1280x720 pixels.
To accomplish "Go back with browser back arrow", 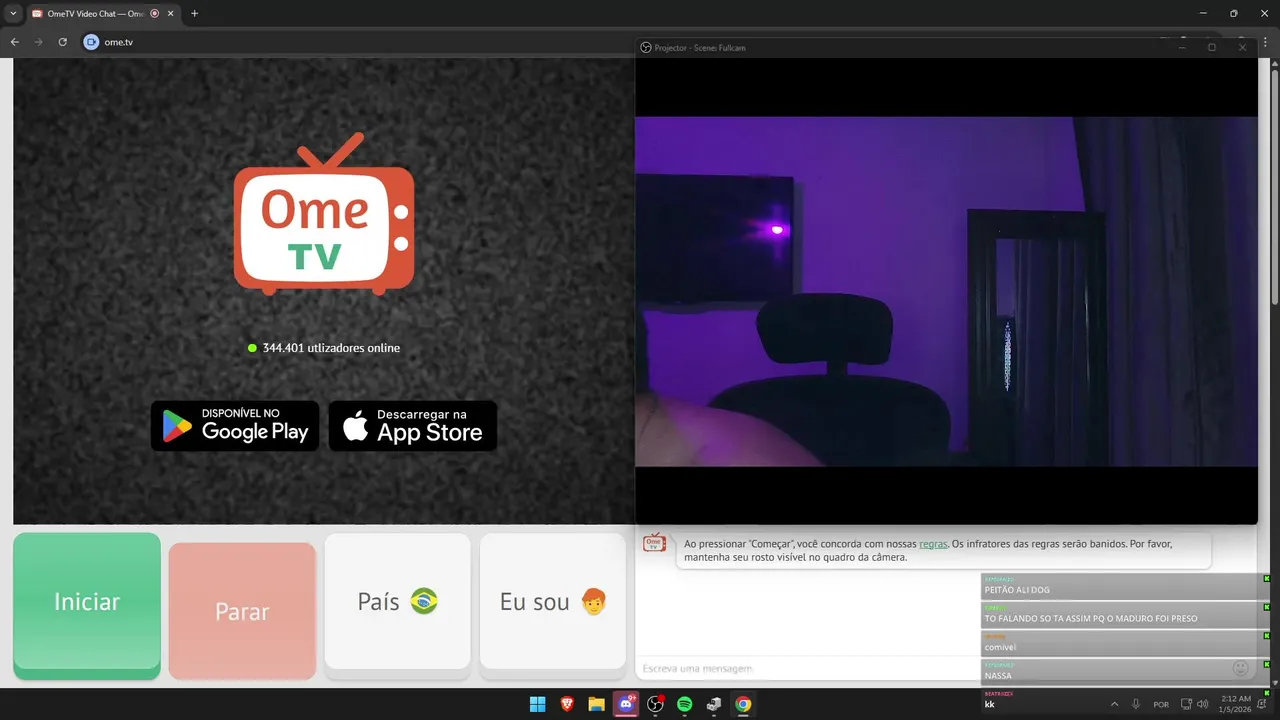I will 14,42.
